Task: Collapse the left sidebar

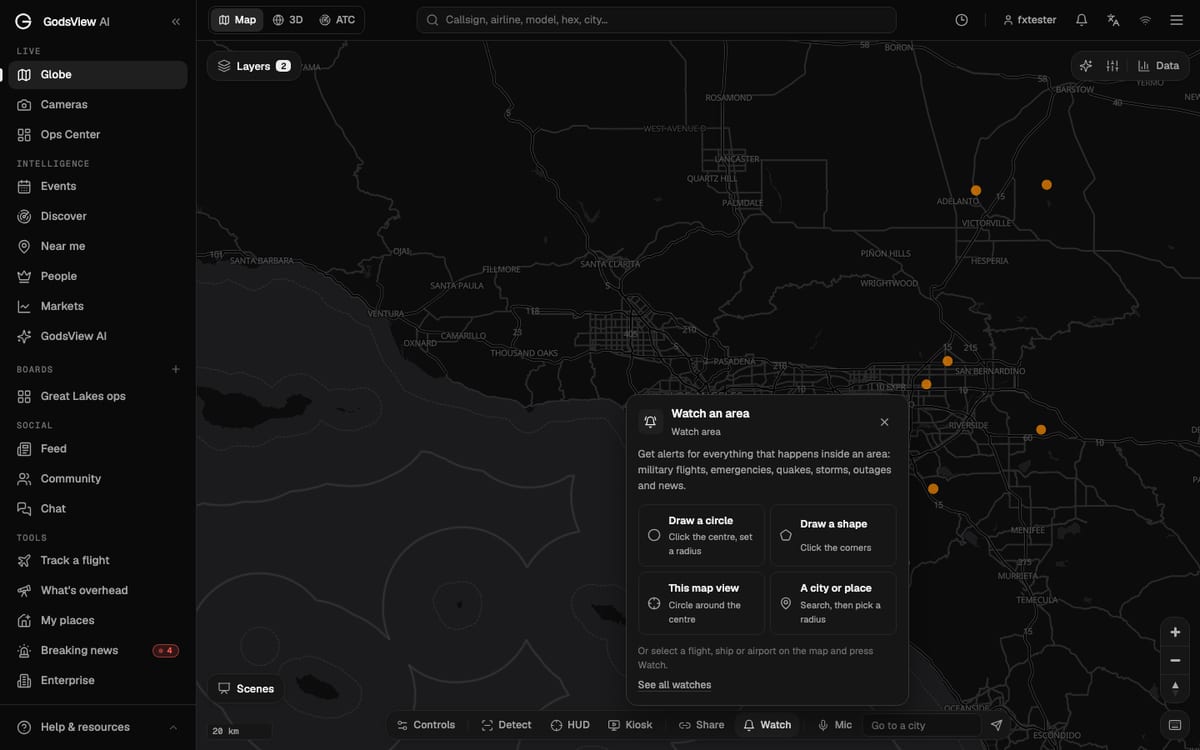Action: 176,21
